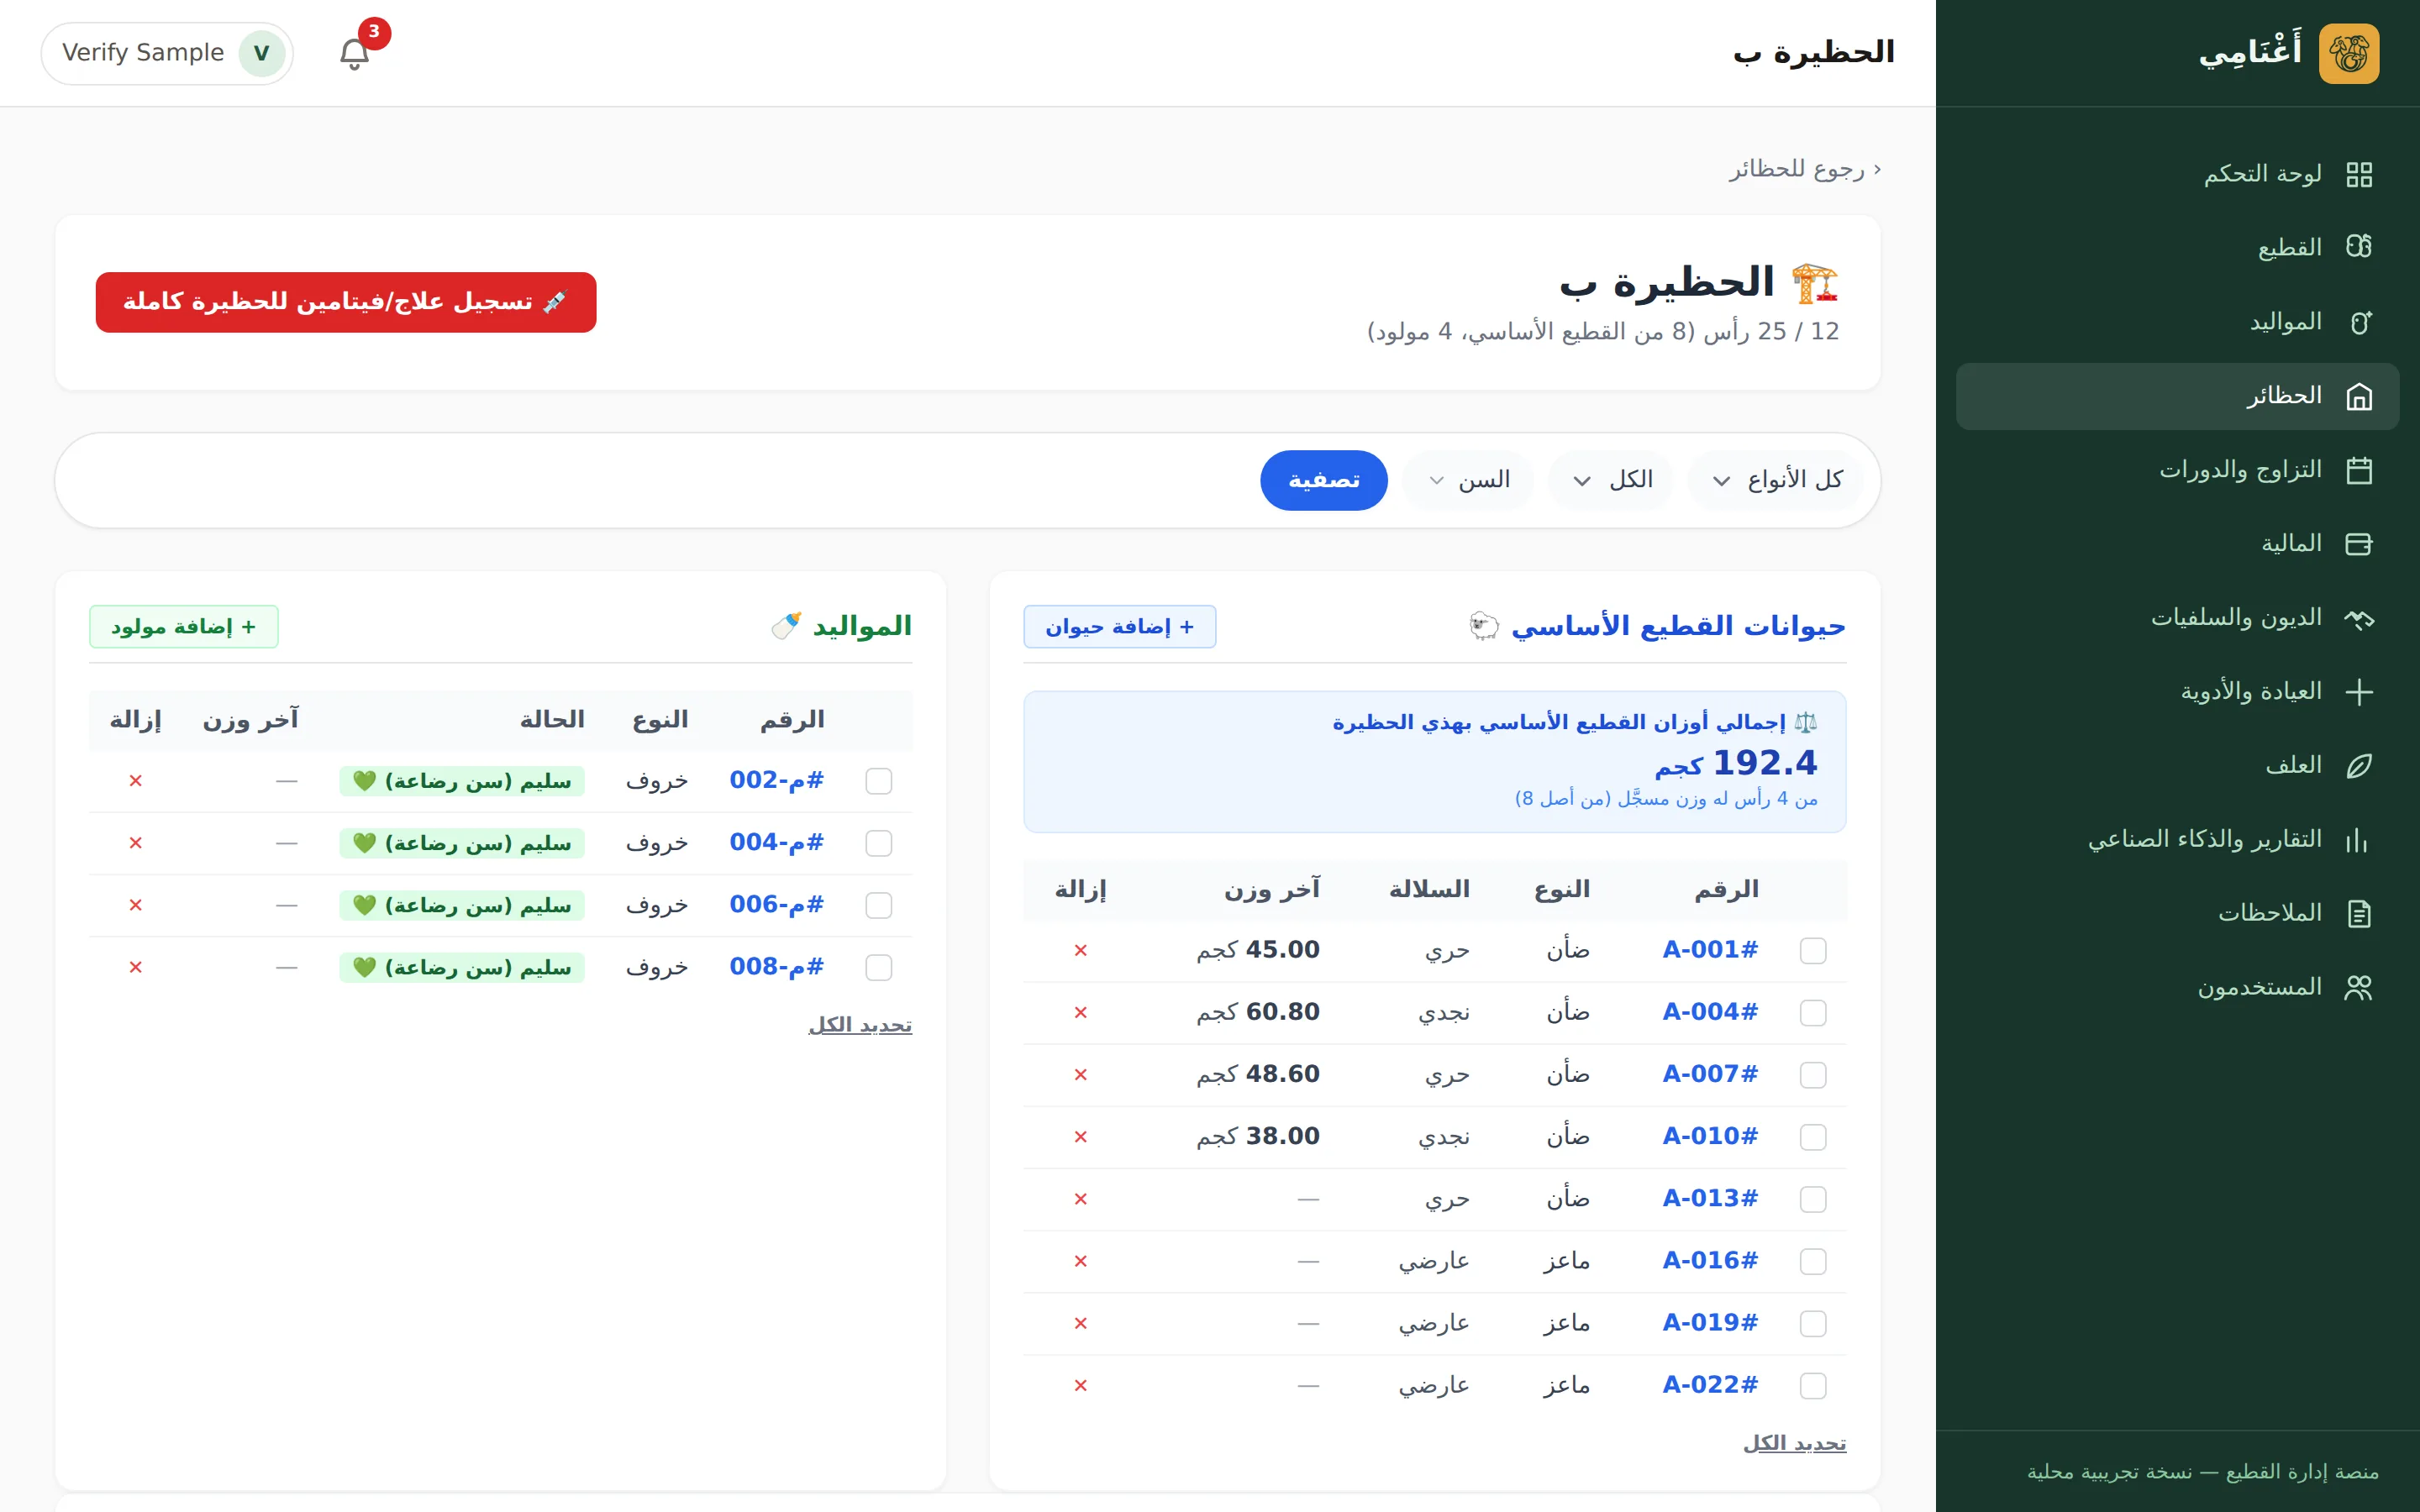Viewport: 2420px width, 1512px height.
Task: Click إضافة حيوان add animal button
Action: pyautogui.click(x=1119, y=626)
